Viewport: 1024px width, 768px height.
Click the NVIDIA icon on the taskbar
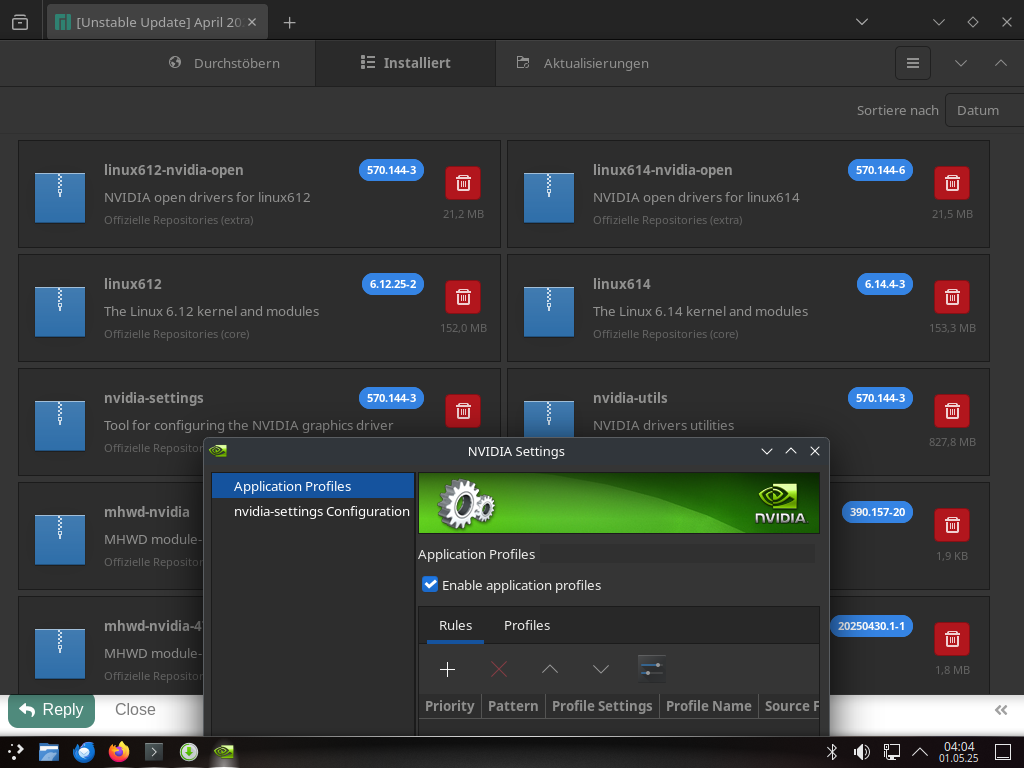[224, 752]
